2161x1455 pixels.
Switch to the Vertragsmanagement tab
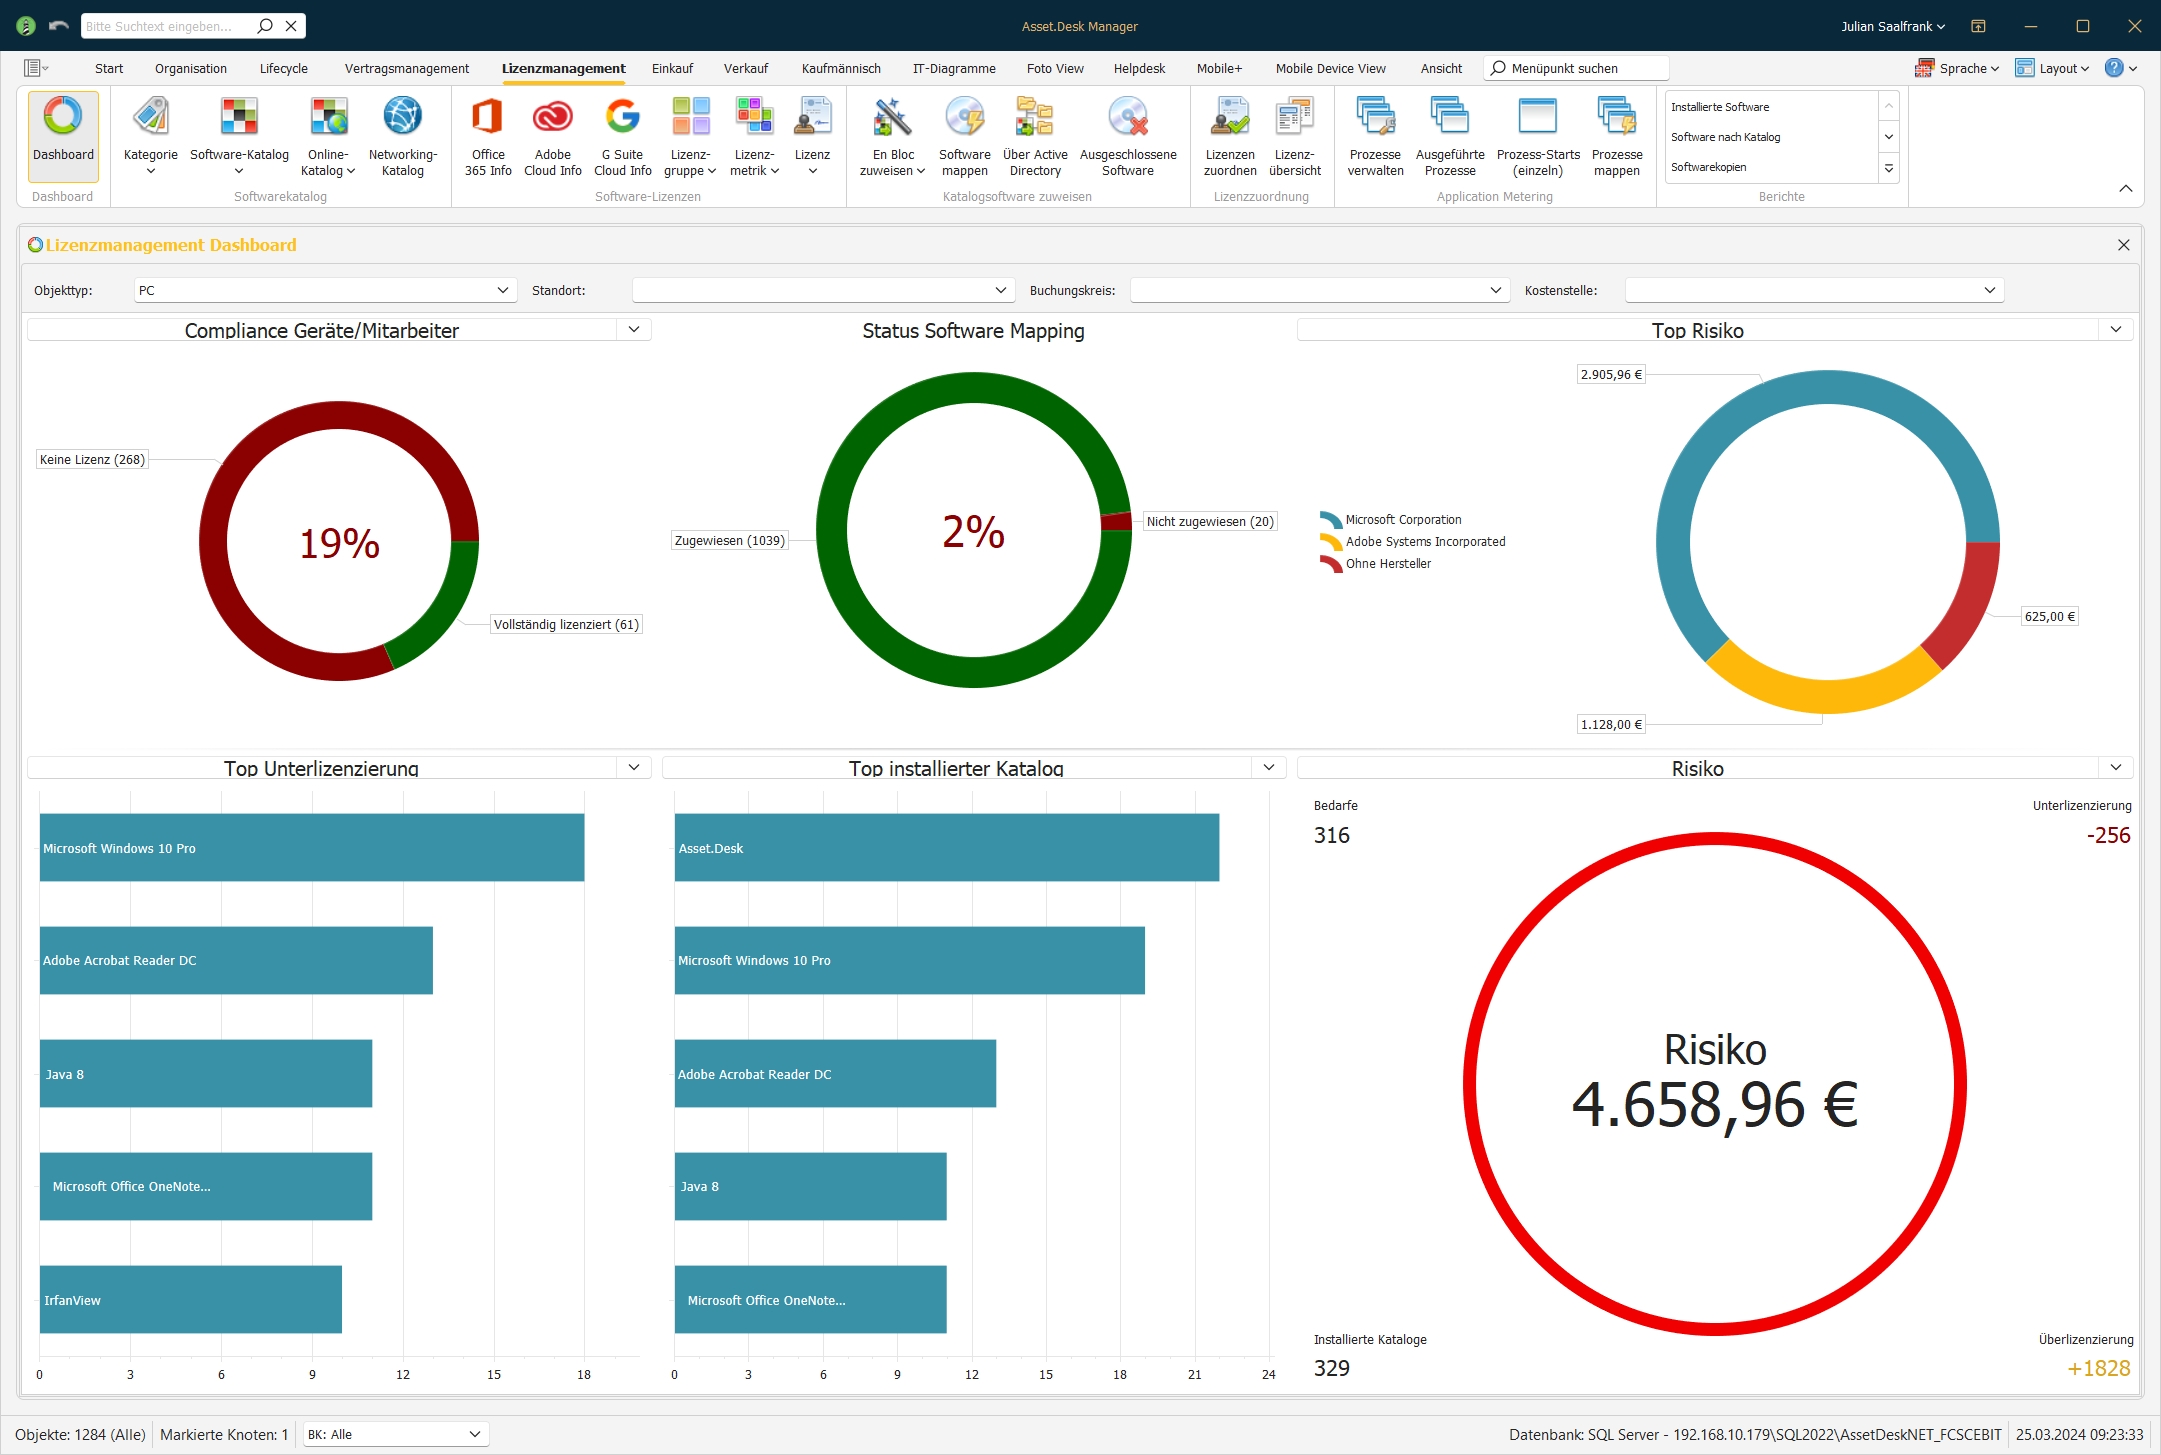[406, 68]
